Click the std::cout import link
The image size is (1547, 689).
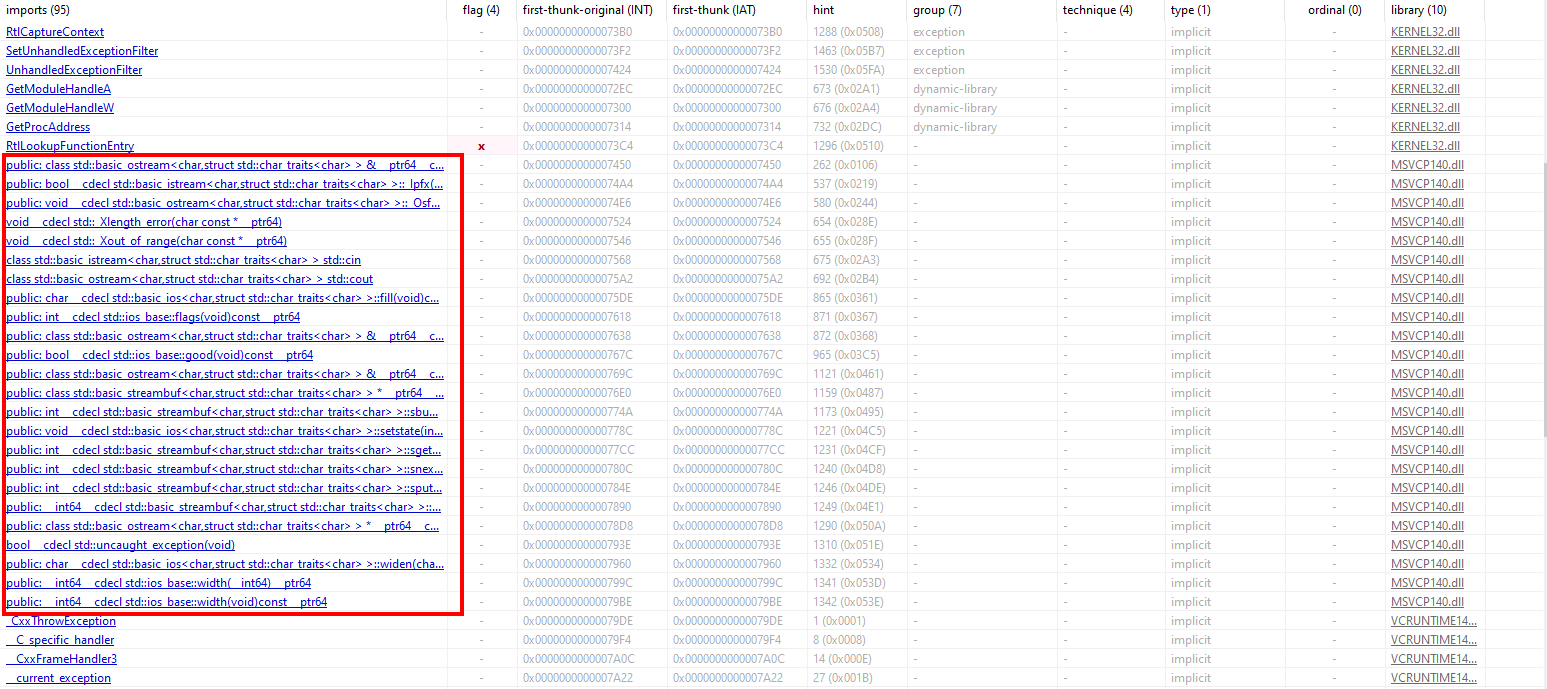click(189, 279)
